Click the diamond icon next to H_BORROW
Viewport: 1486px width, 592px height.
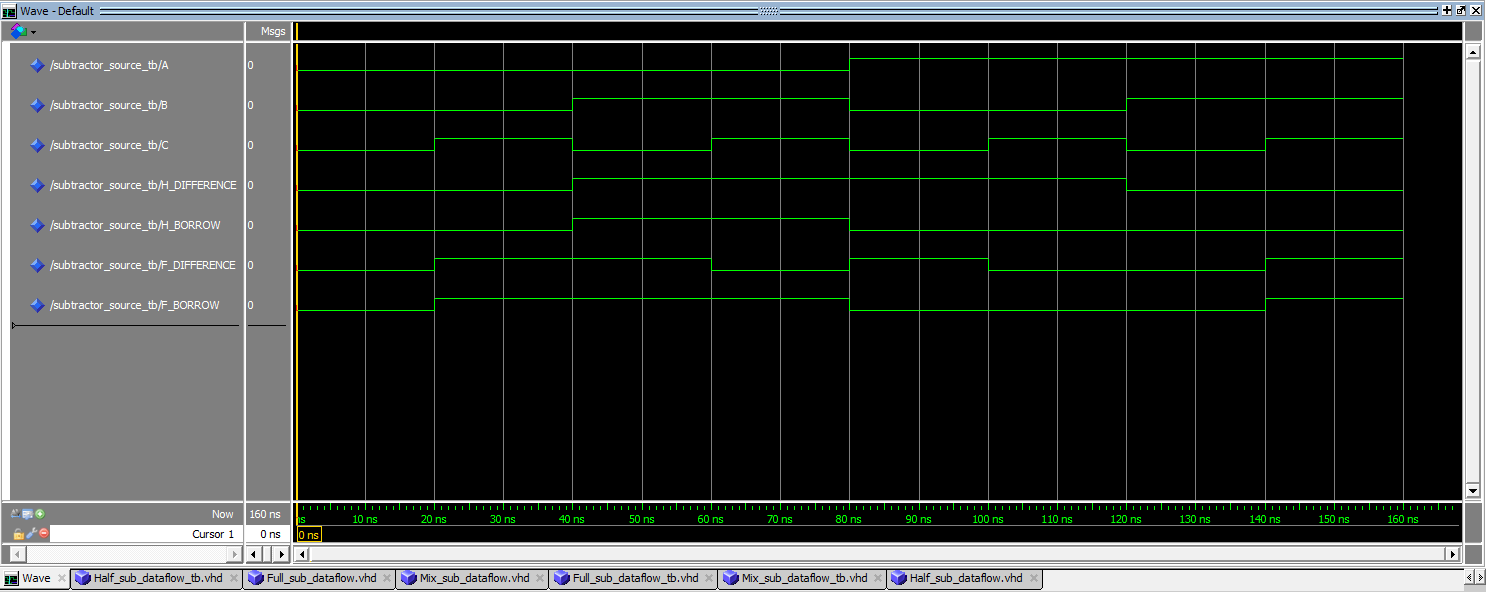point(38,225)
